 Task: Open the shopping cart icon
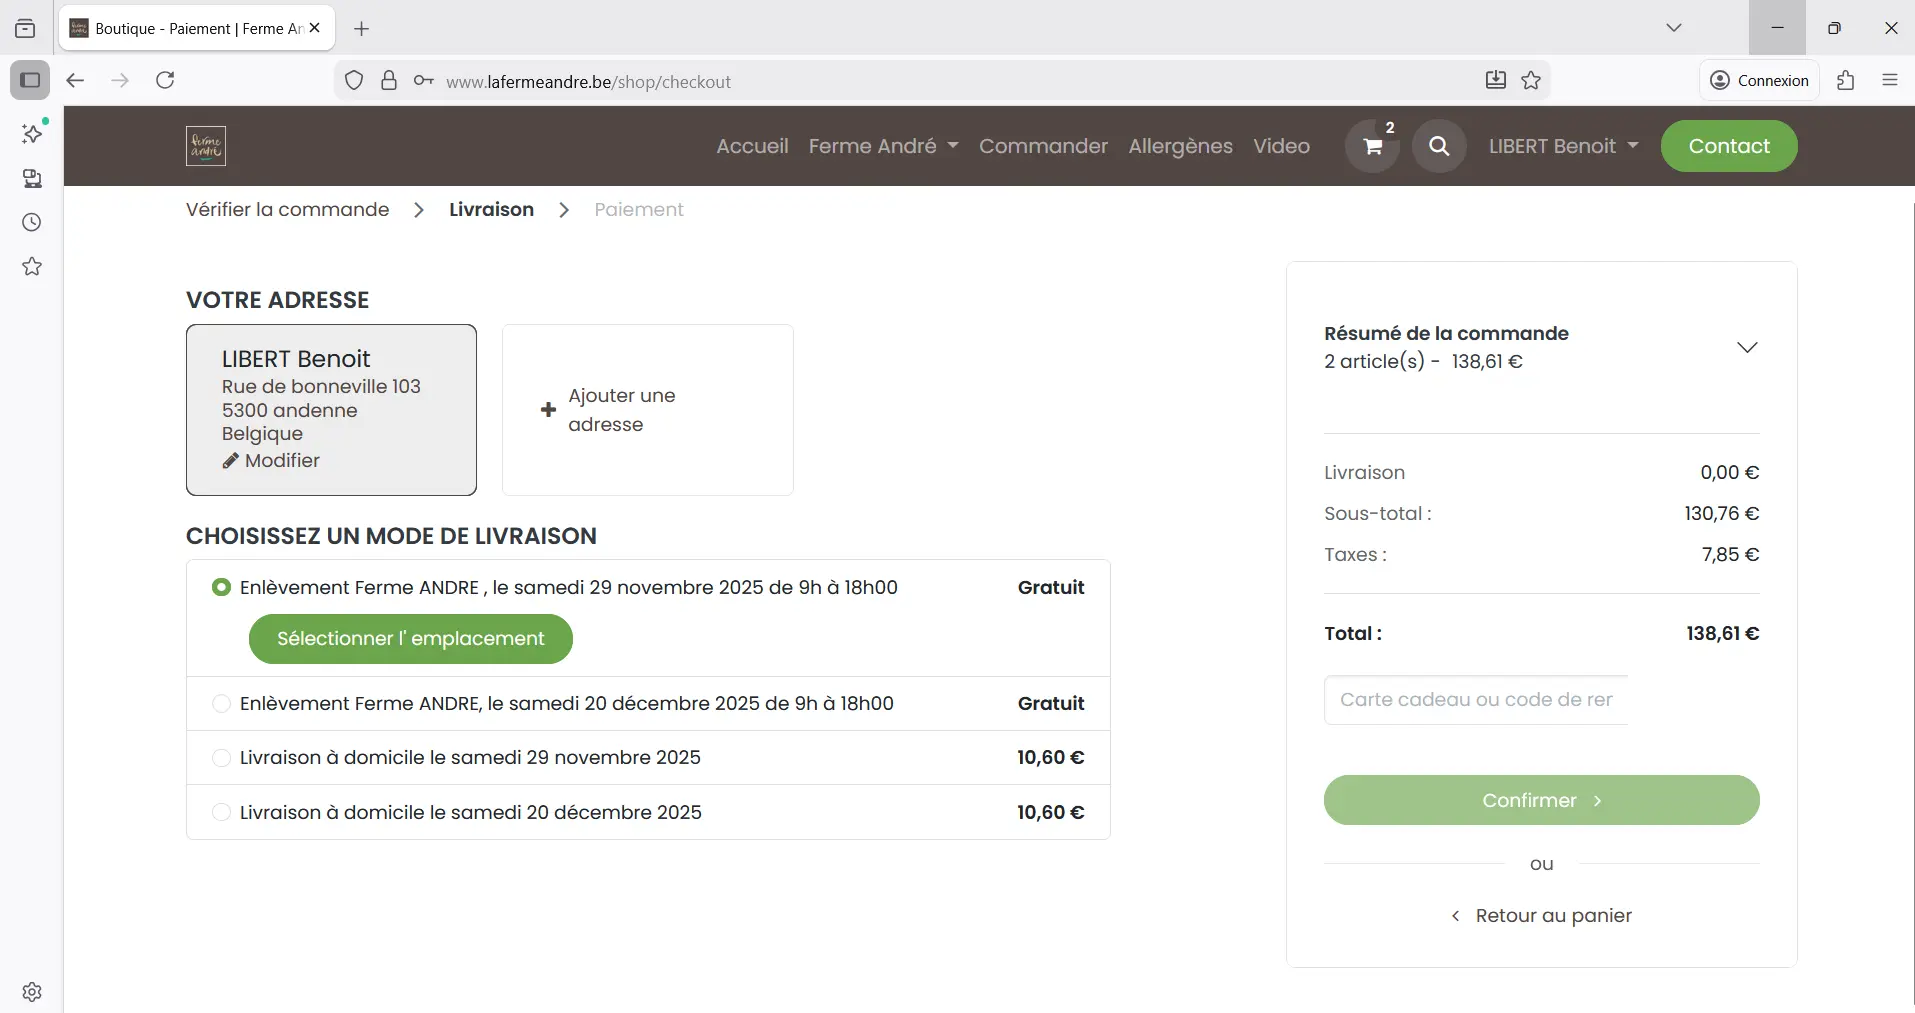click(1372, 146)
